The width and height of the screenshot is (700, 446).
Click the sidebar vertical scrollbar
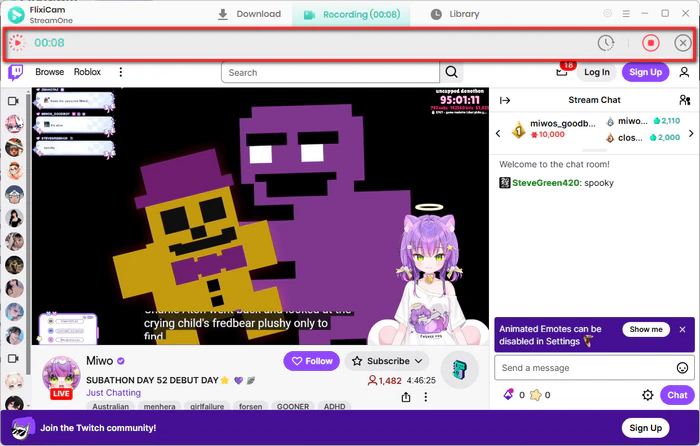coord(28,232)
